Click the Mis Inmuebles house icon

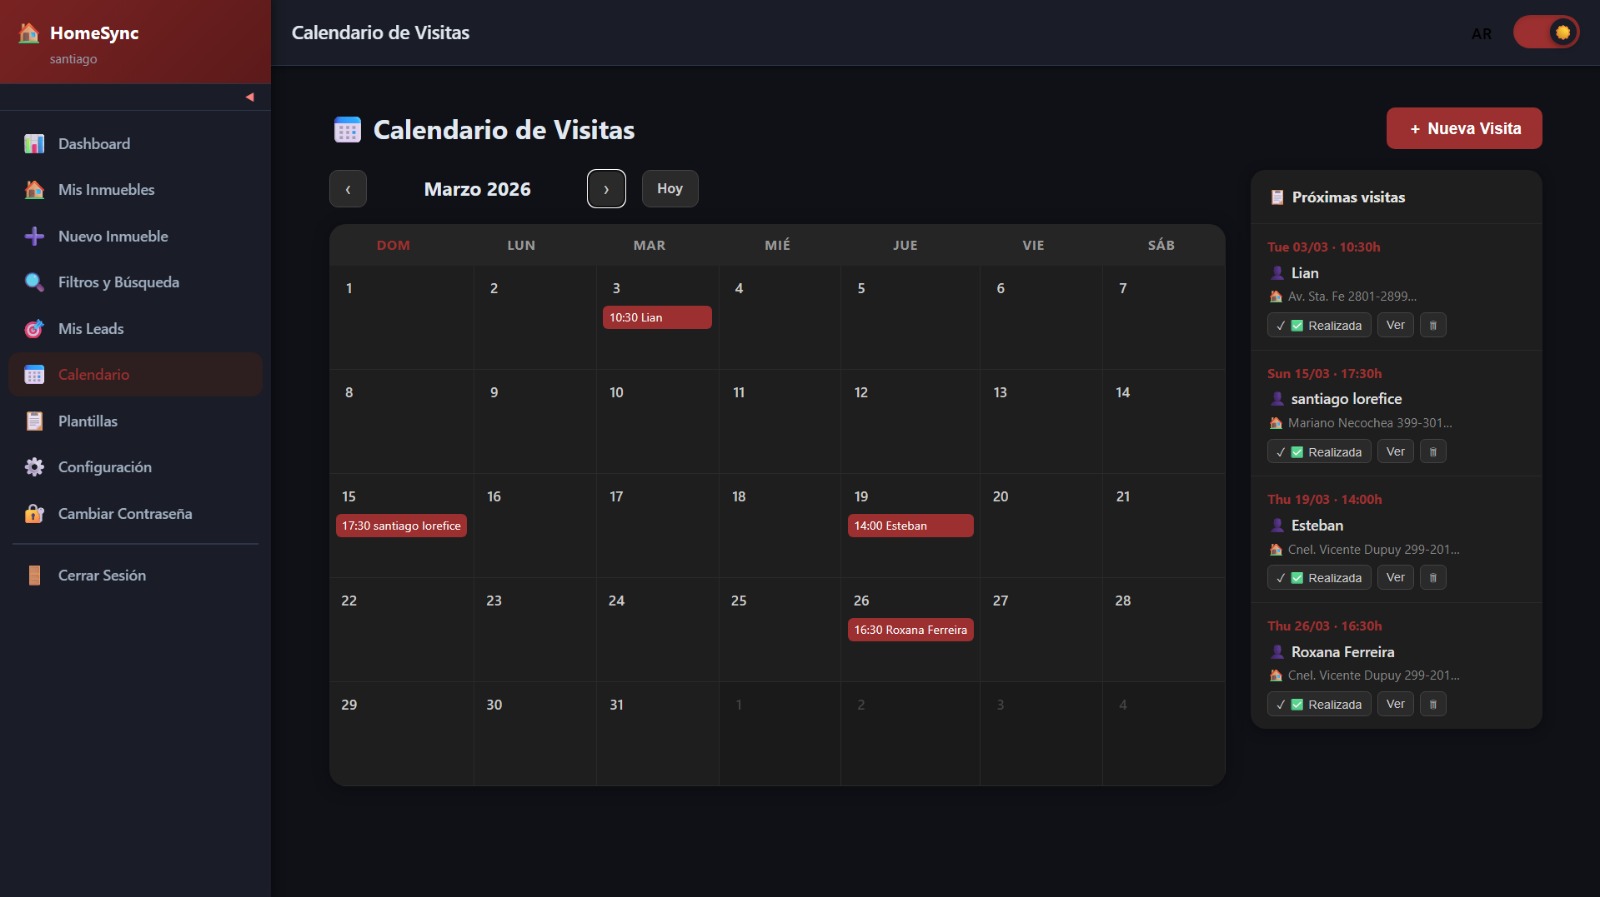click(34, 190)
